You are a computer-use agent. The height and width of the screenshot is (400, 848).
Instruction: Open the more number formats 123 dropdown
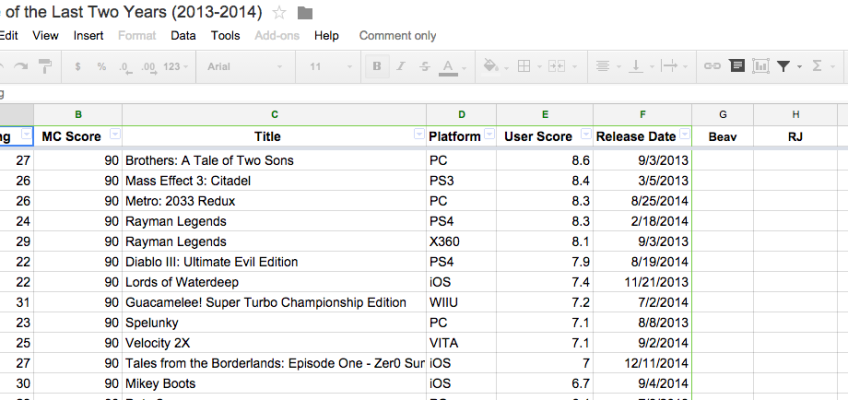(176, 66)
